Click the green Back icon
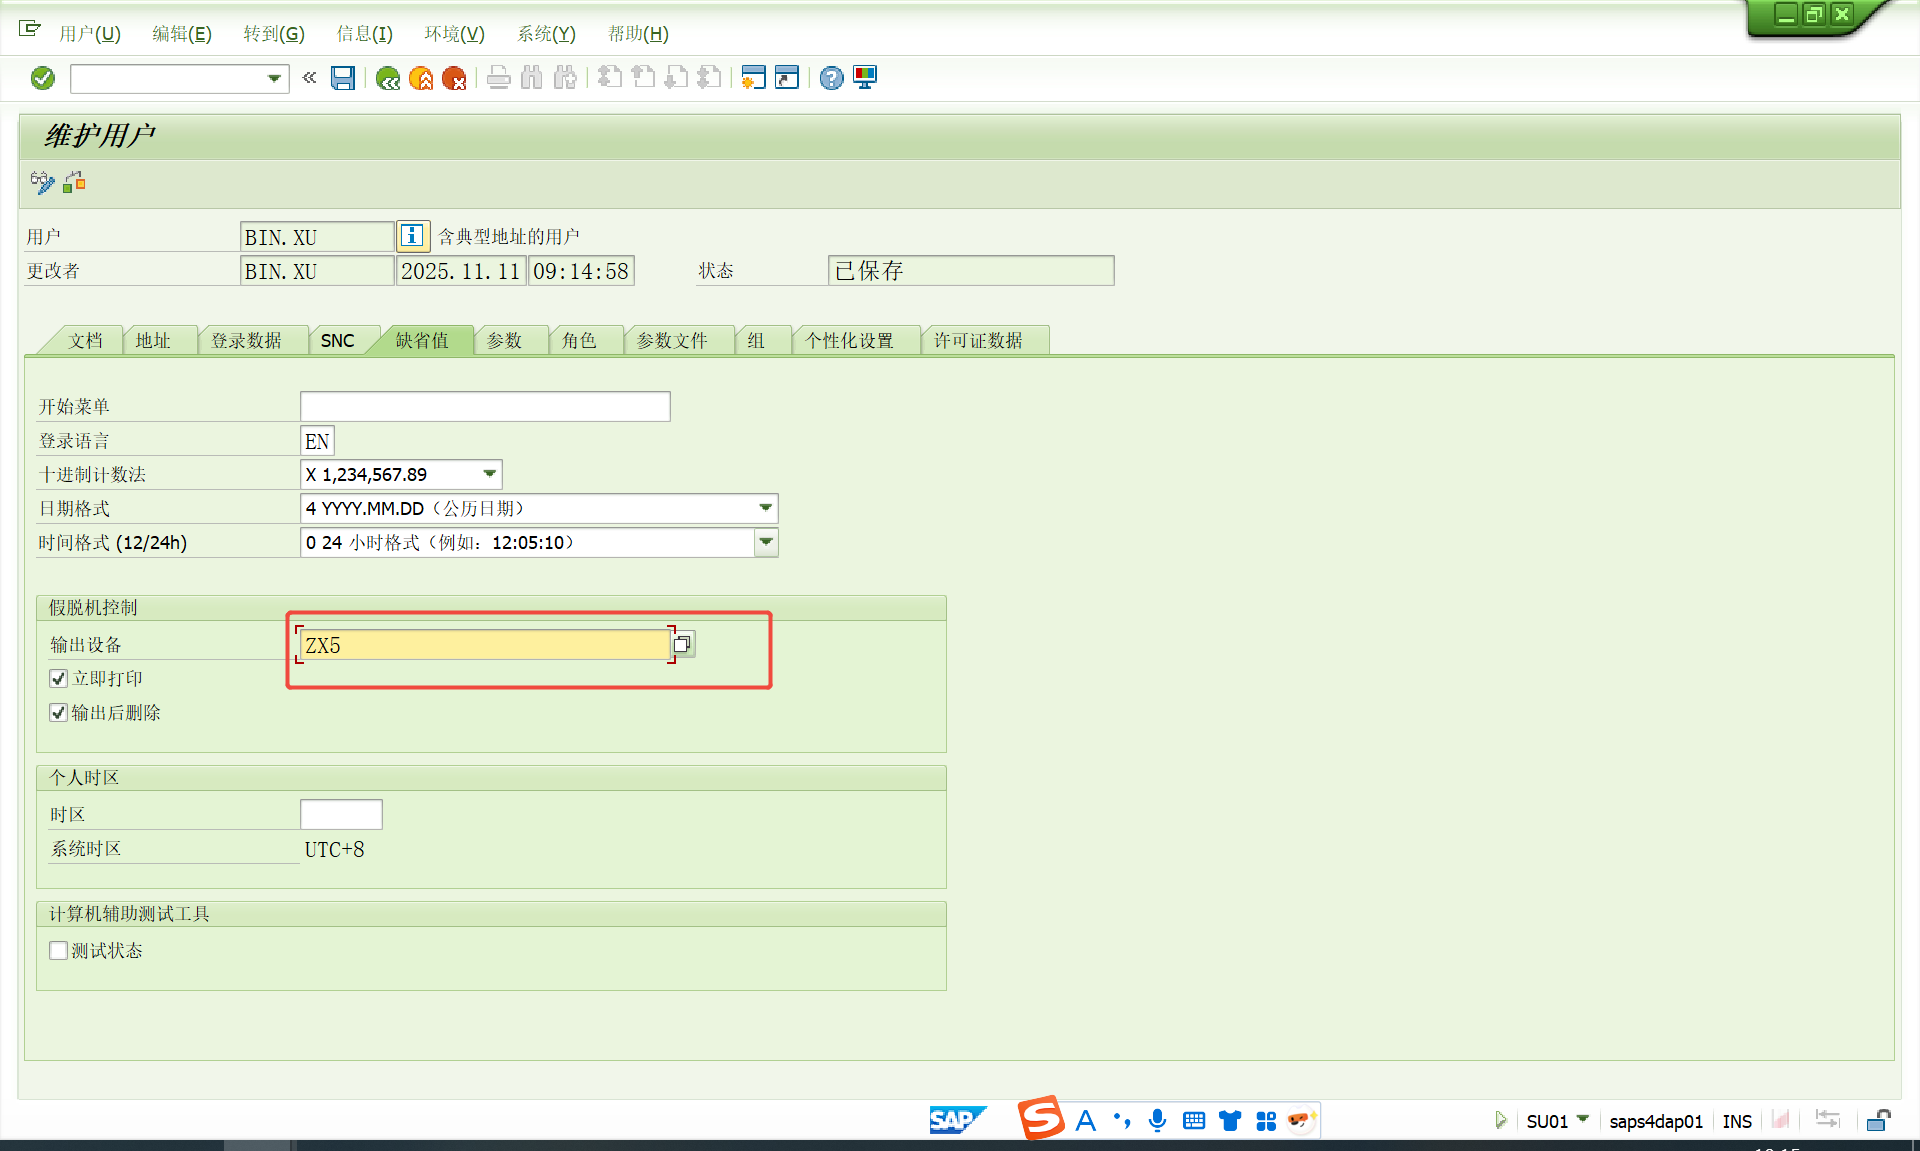Viewport: 1920px width, 1151px height. click(388, 78)
